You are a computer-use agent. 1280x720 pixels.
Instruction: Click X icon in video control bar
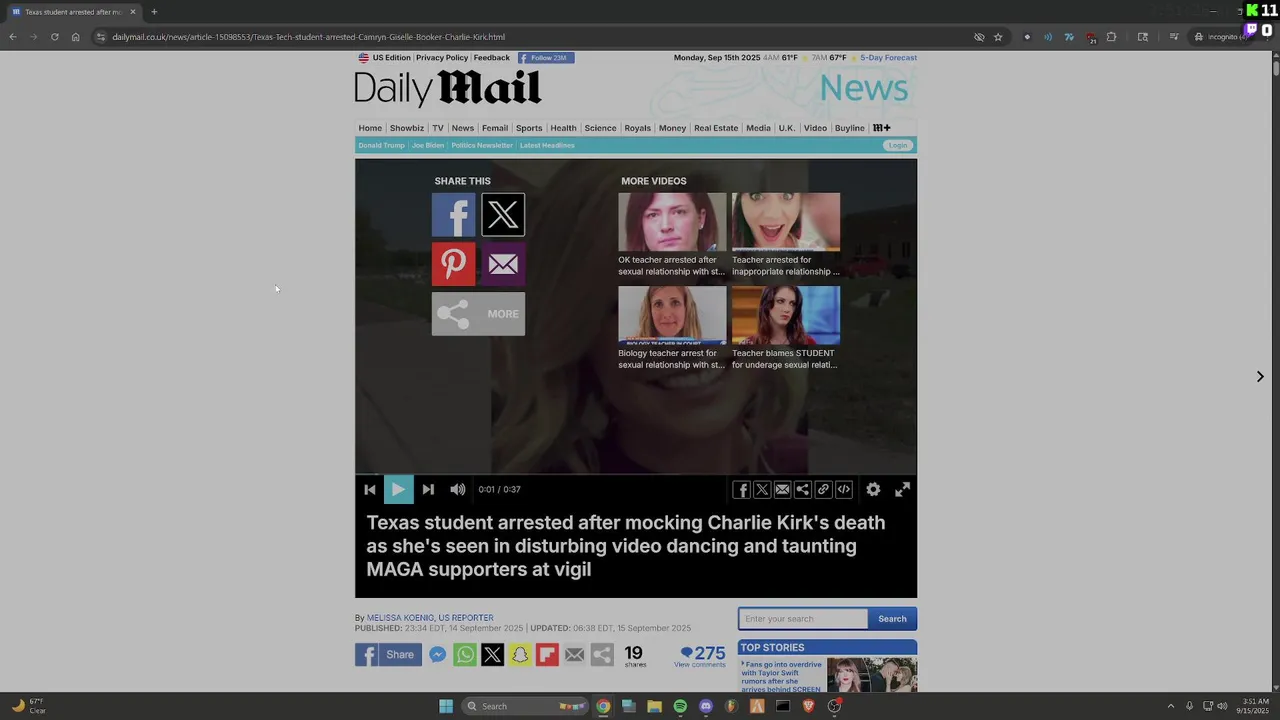(762, 489)
